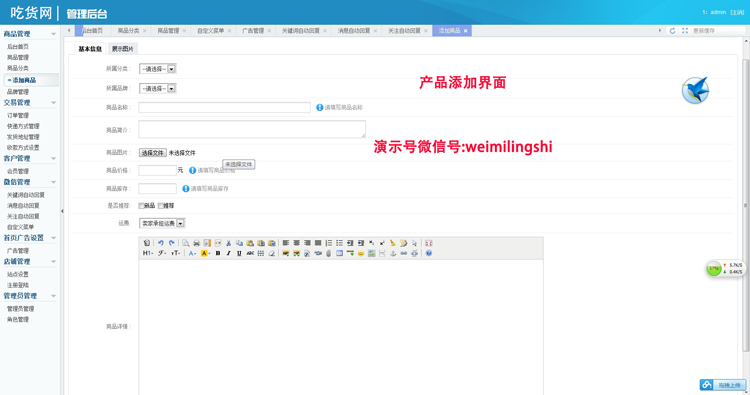The width and height of the screenshot is (750, 395).
Task: Switch to the 基本信息 tab
Action: [x=90, y=49]
